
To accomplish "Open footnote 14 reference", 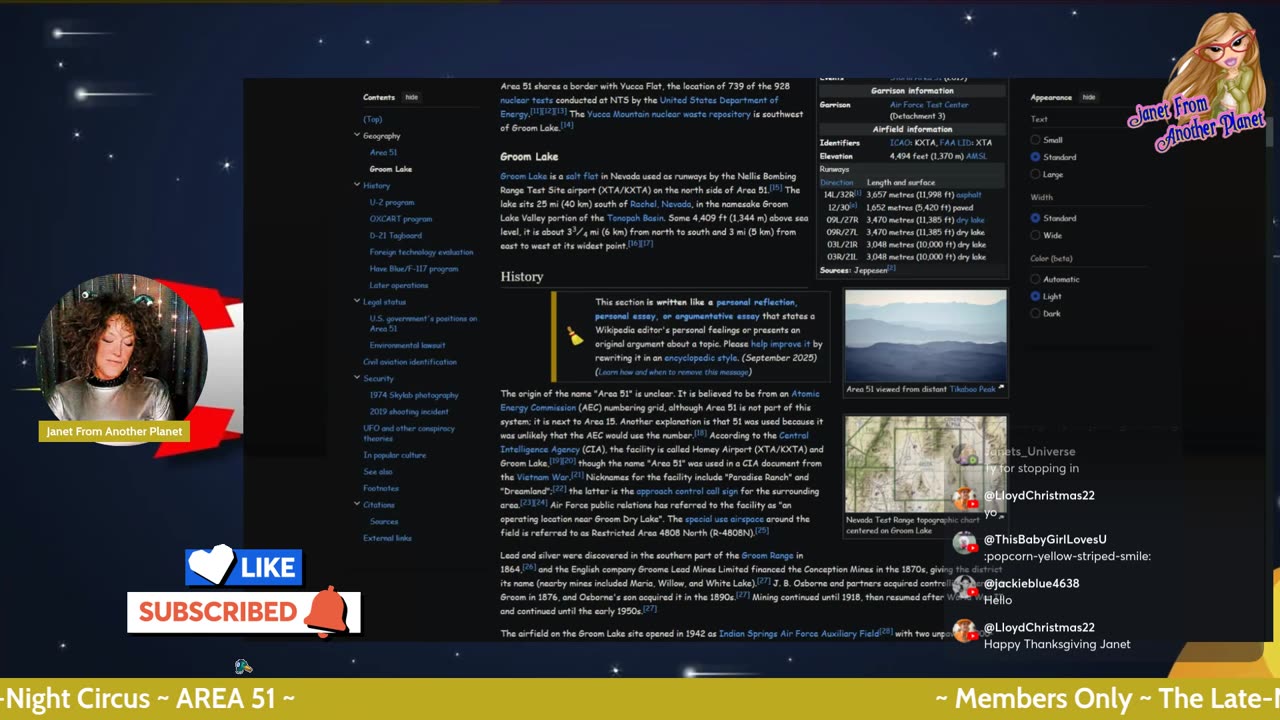I will pos(566,125).
